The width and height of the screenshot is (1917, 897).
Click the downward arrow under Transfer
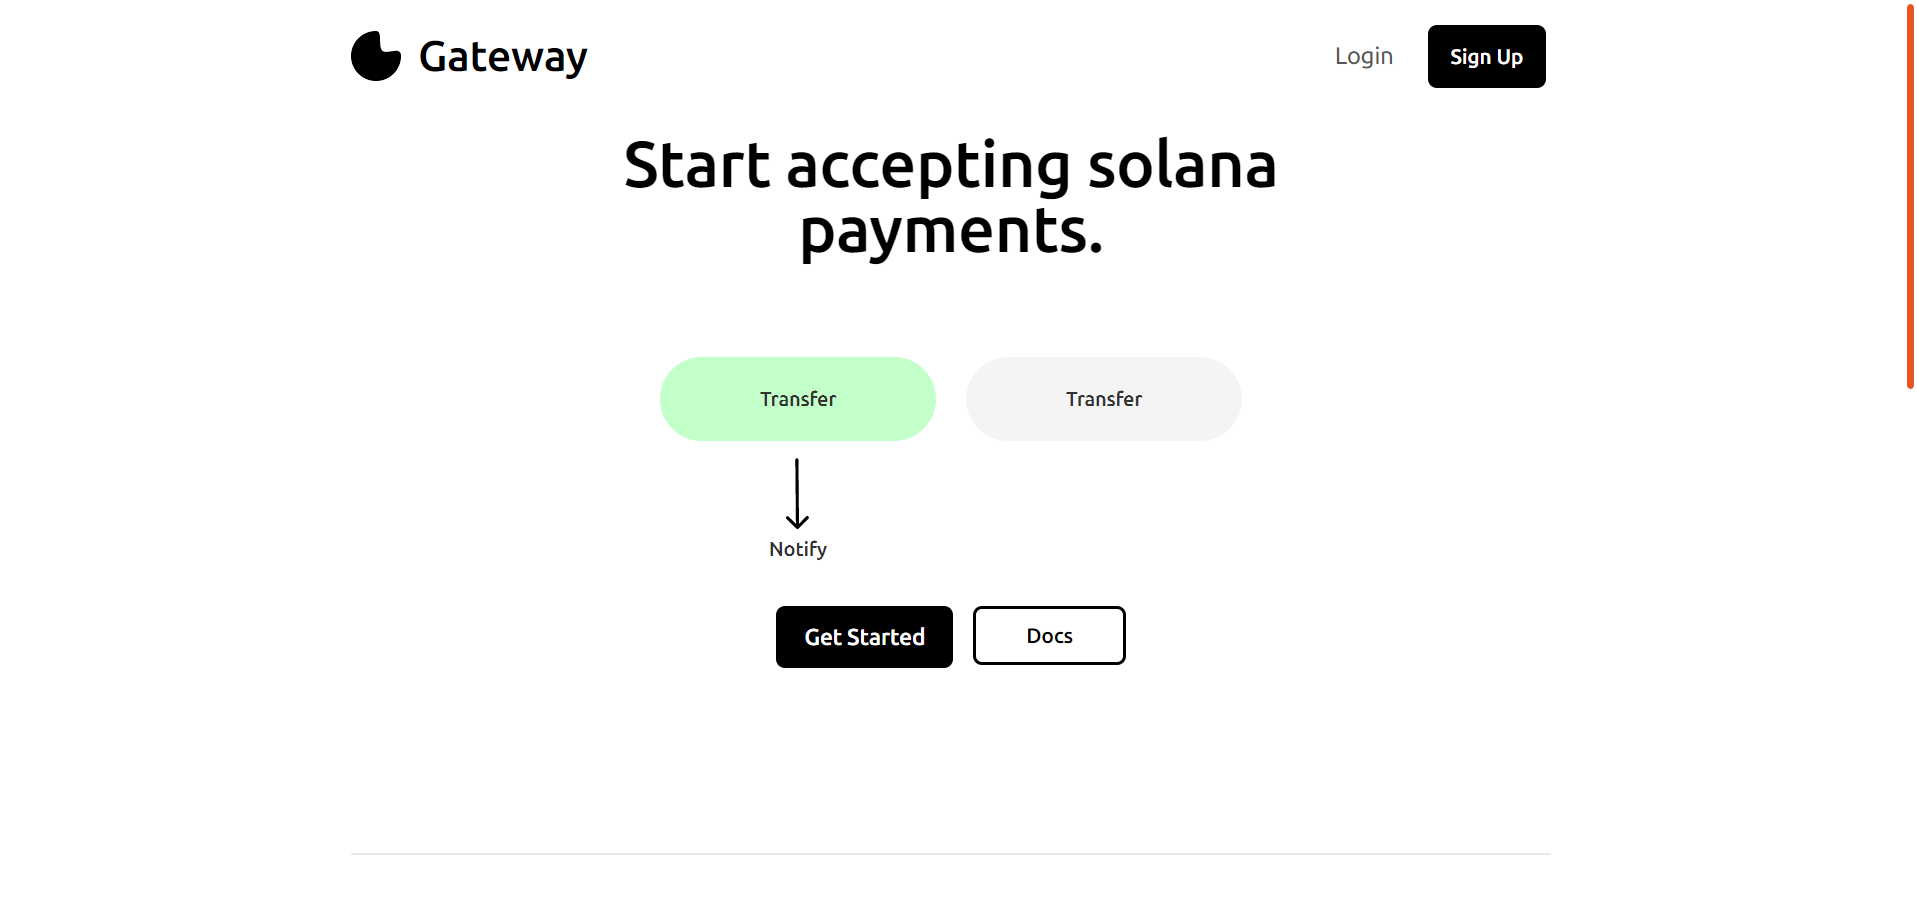(x=797, y=493)
